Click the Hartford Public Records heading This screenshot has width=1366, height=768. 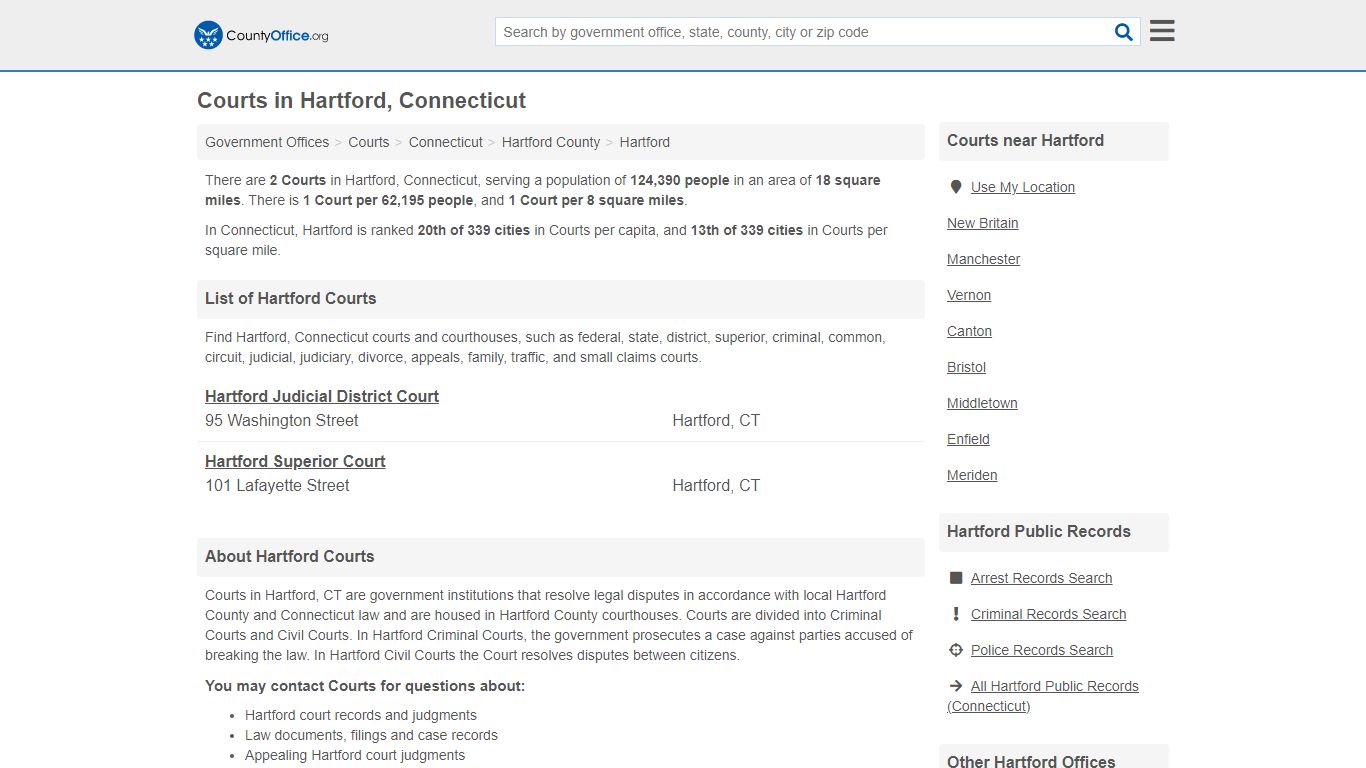point(1039,531)
